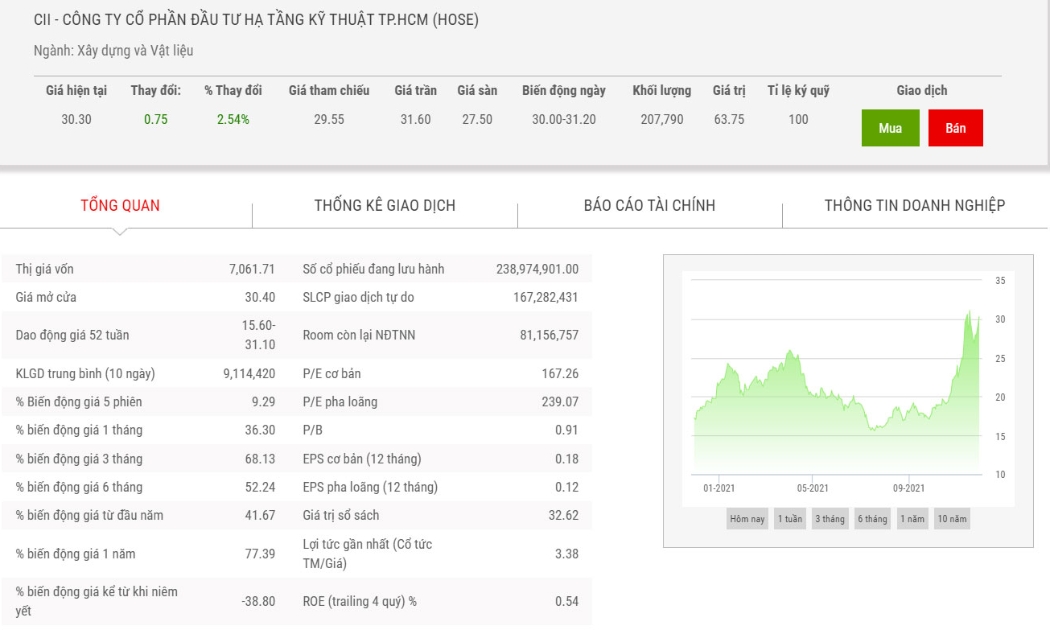Click daily range 30.00-31.20
Screen dimensions: 1050x630
click(x=564, y=119)
